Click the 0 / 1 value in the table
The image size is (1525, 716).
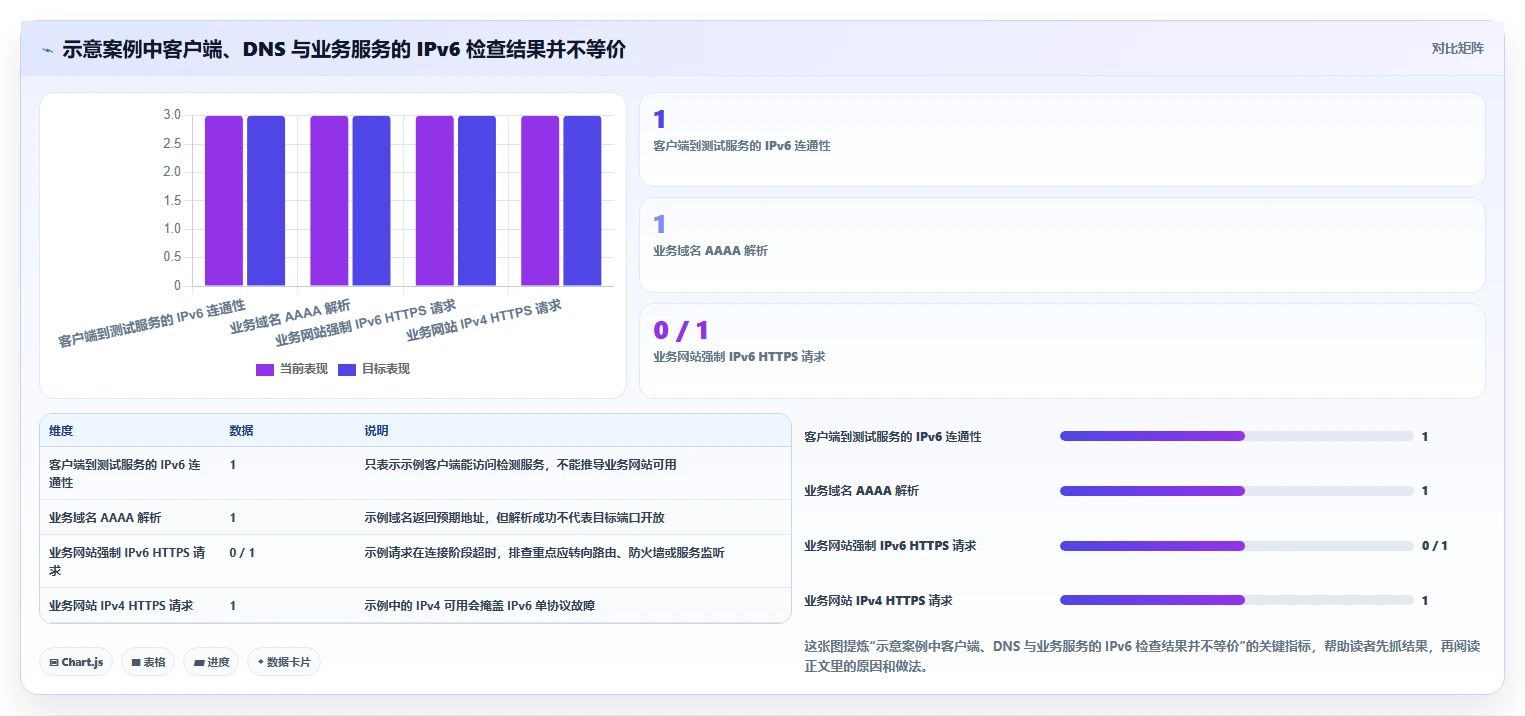(242, 553)
